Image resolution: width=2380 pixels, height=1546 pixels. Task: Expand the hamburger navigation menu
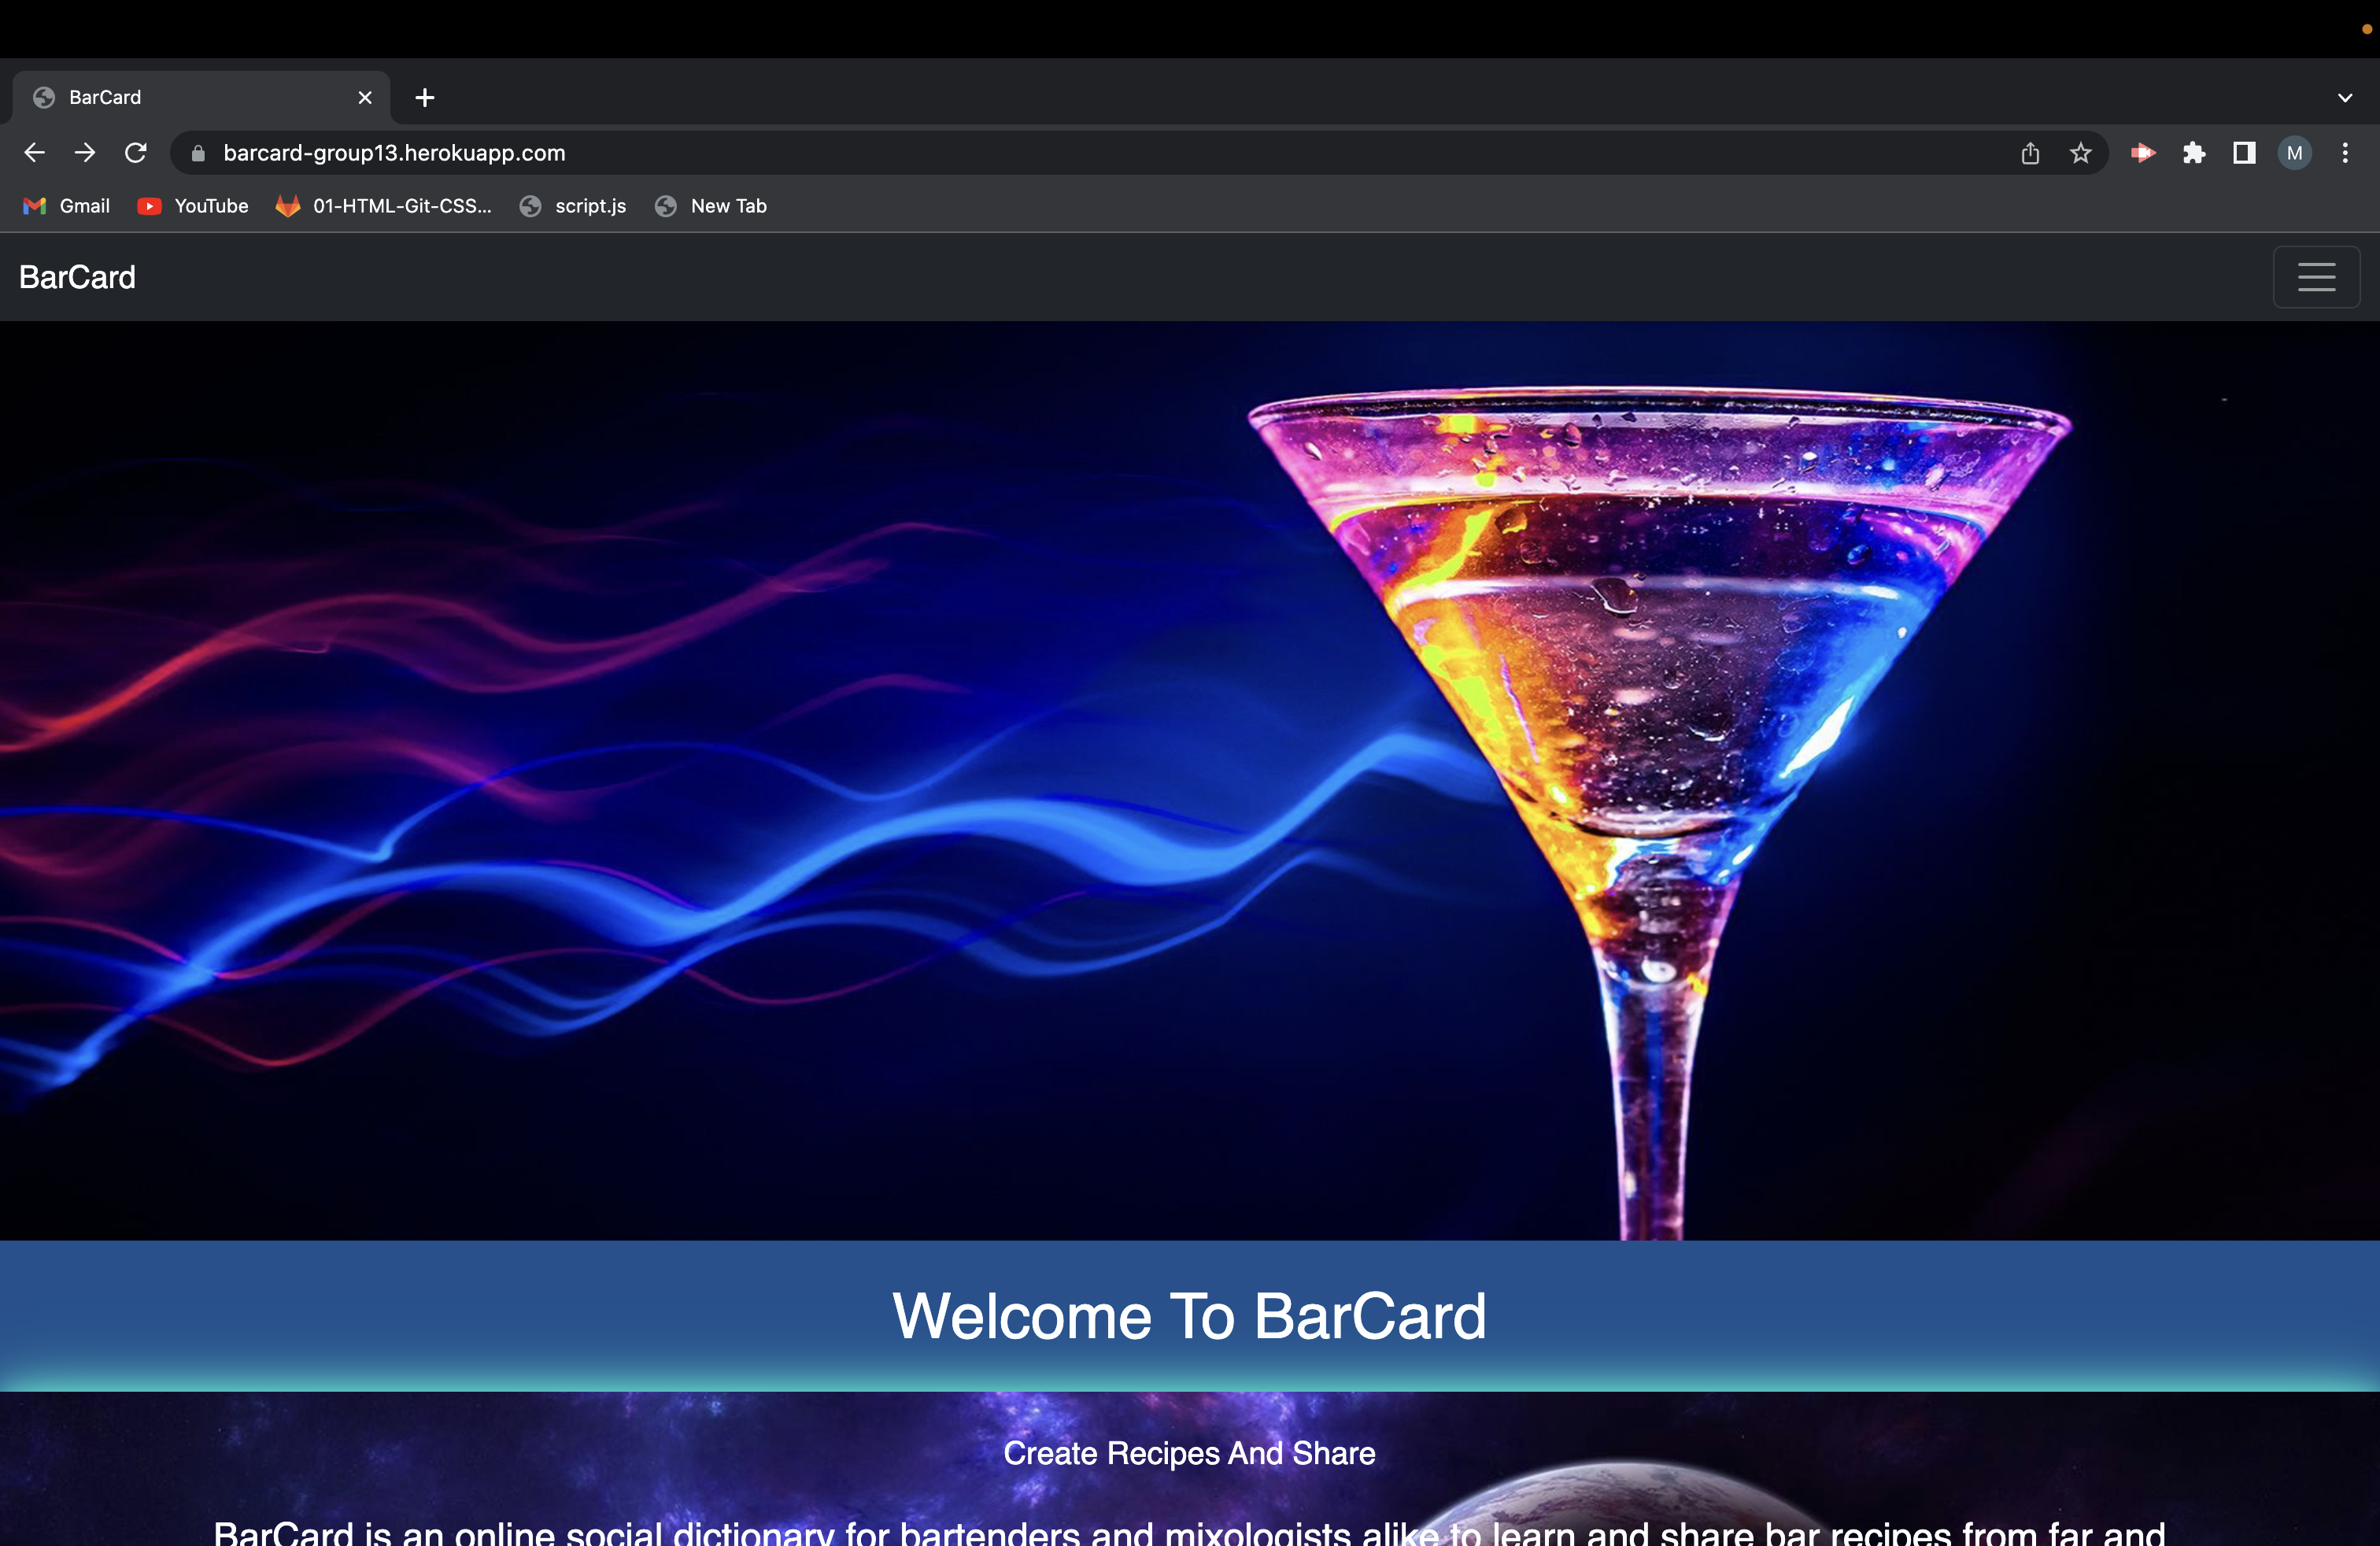(2316, 277)
